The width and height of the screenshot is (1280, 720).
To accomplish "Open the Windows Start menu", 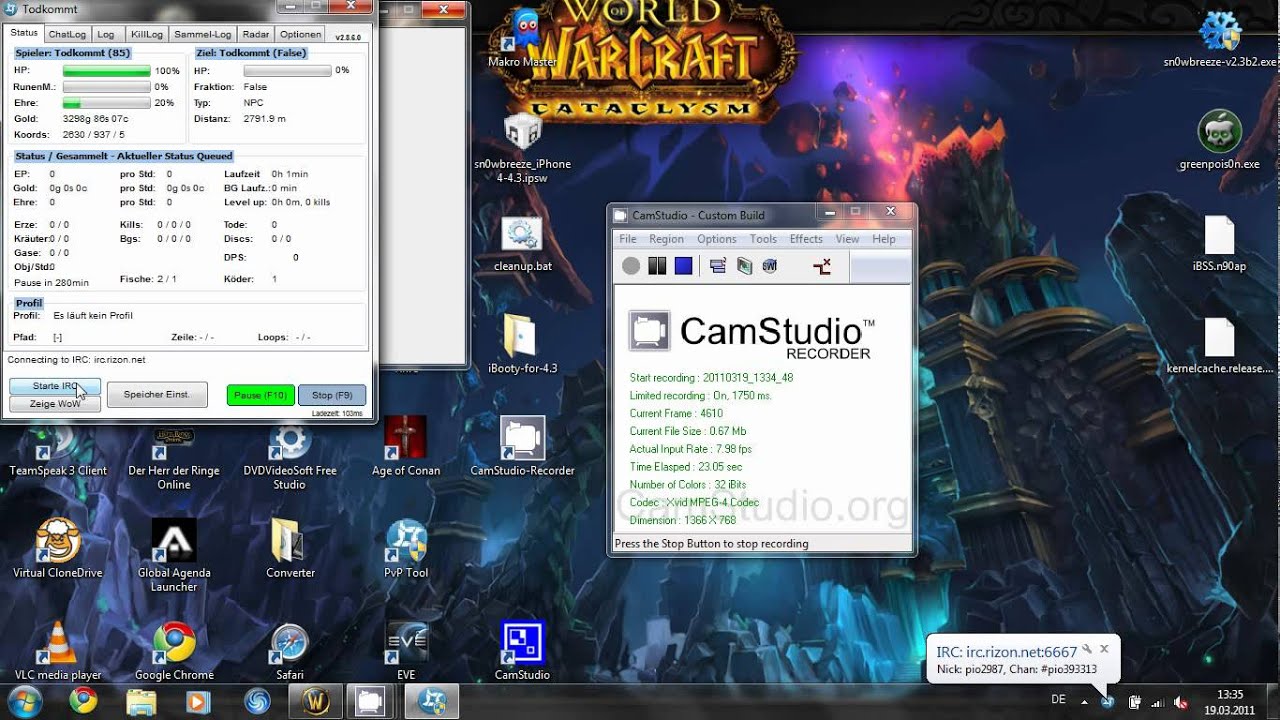I will coord(24,701).
